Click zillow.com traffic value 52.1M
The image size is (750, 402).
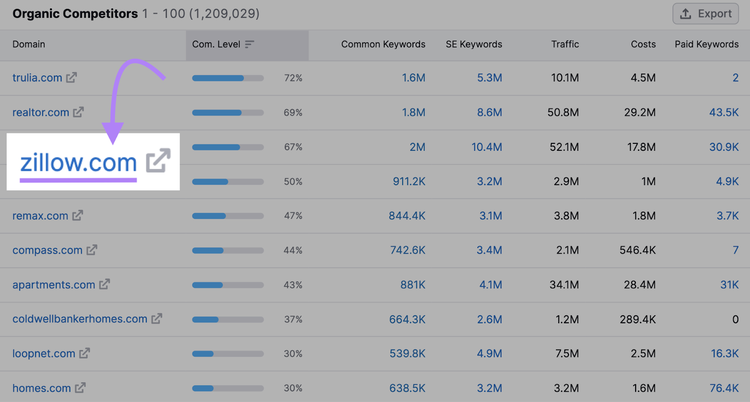pyautogui.click(x=564, y=147)
